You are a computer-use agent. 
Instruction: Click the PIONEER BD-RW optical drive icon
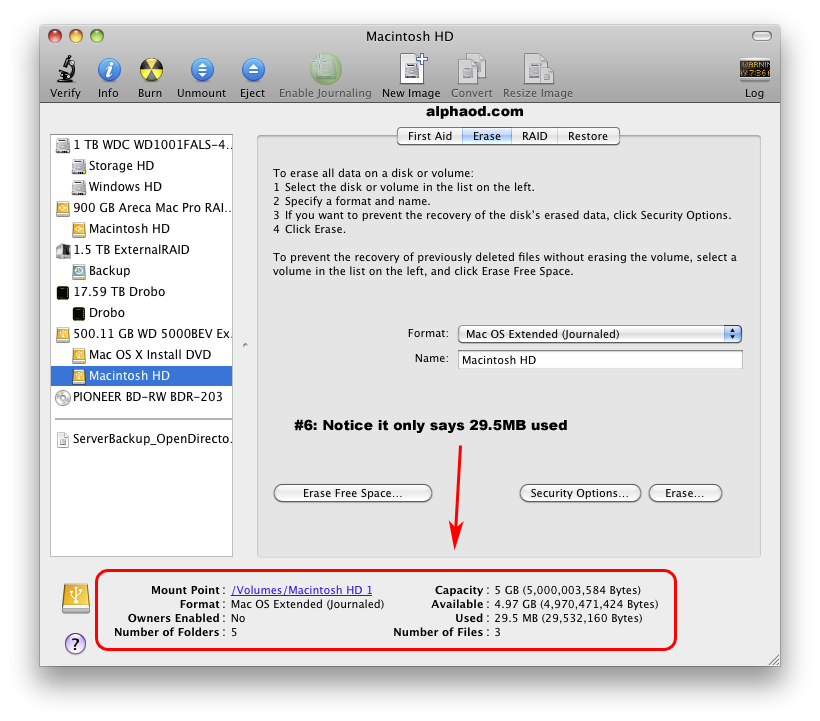[x=63, y=397]
